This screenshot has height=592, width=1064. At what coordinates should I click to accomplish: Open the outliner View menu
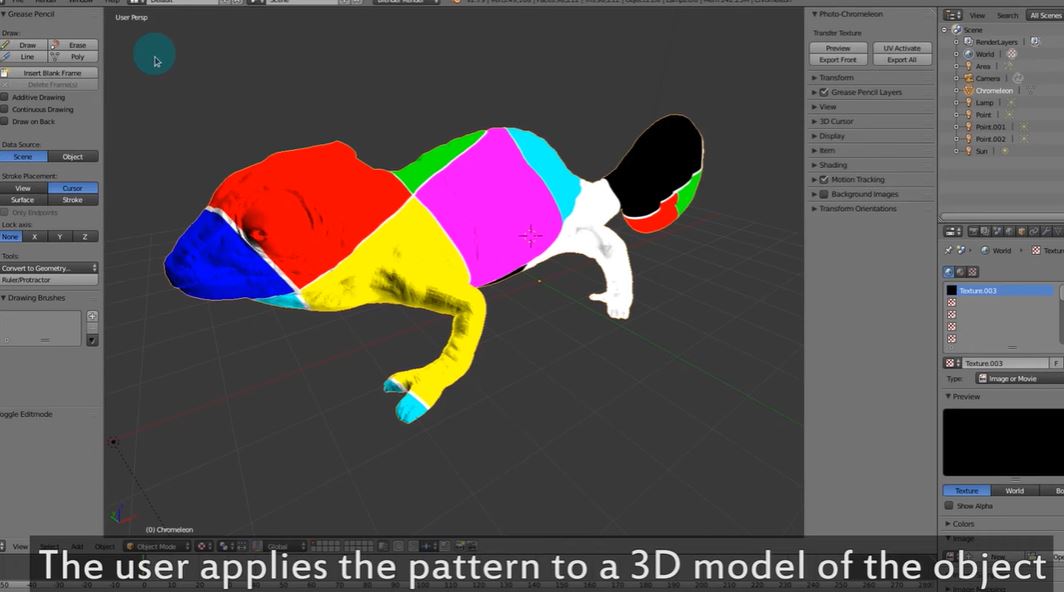977,15
